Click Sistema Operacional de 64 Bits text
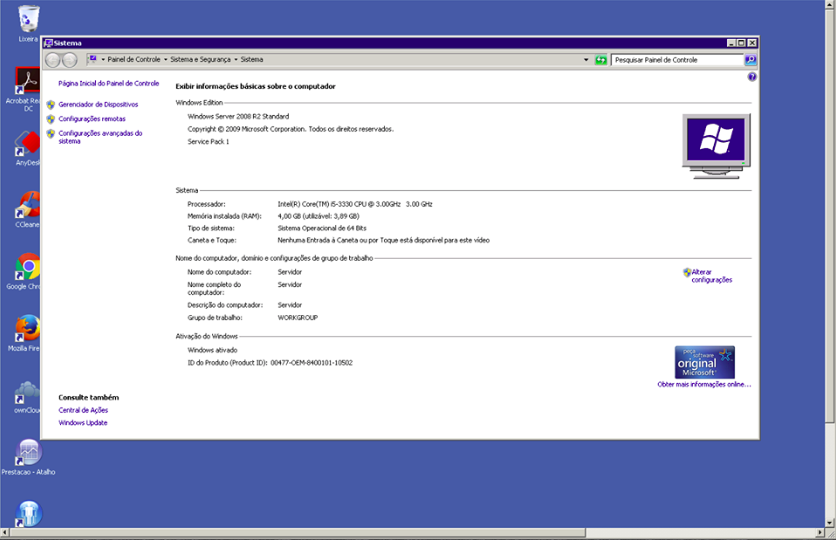 (322, 229)
